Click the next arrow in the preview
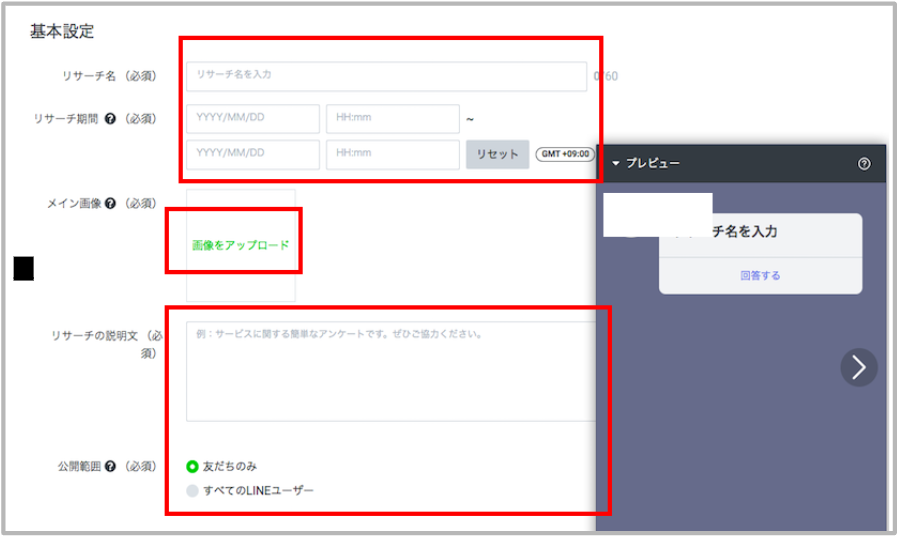This screenshot has height=537, width=899. (x=859, y=367)
